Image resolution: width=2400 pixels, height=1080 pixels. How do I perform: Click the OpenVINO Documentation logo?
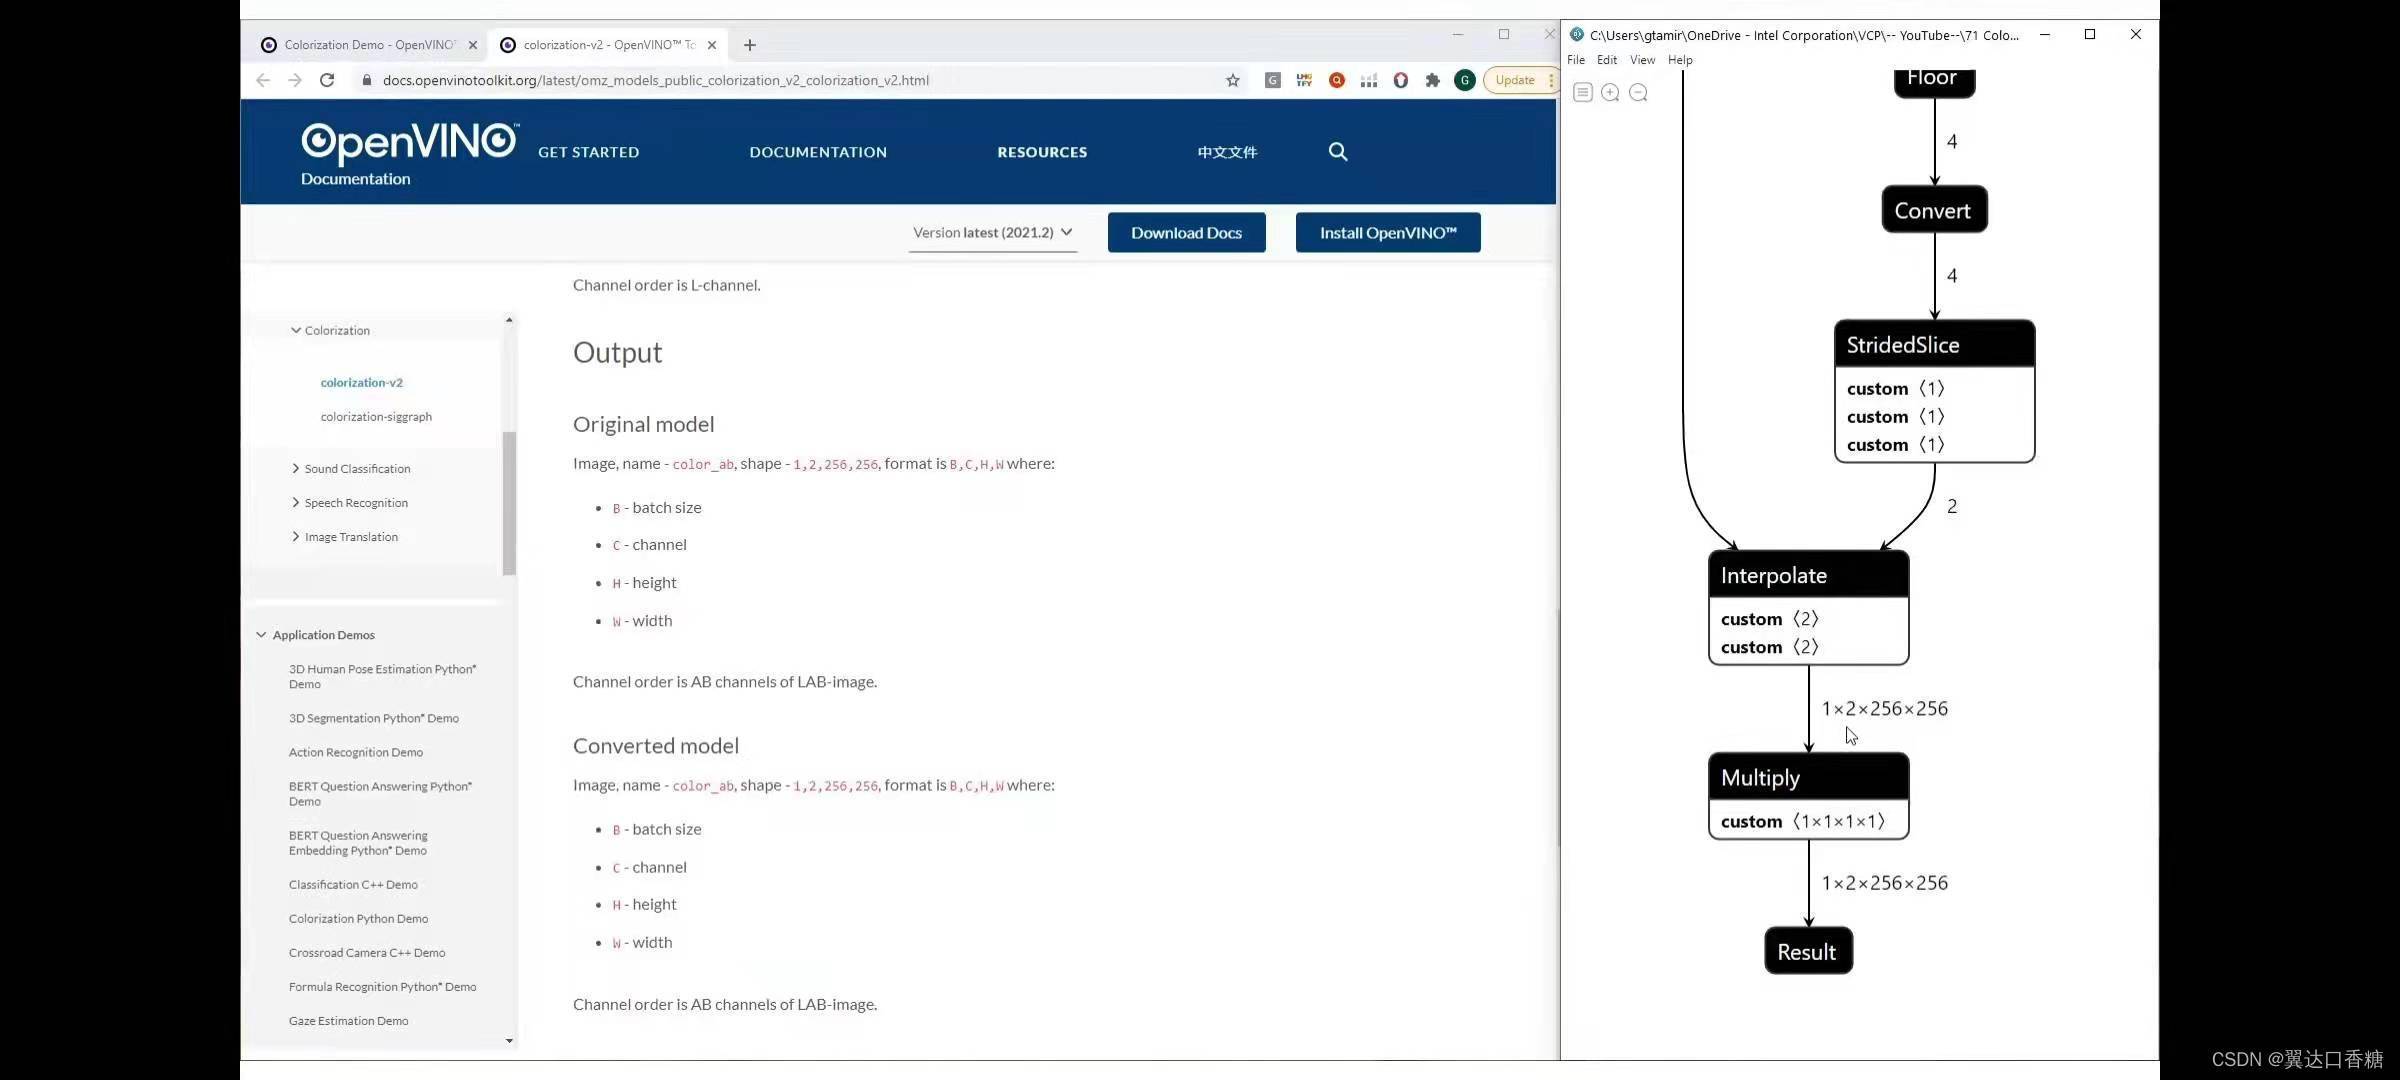tap(410, 154)
